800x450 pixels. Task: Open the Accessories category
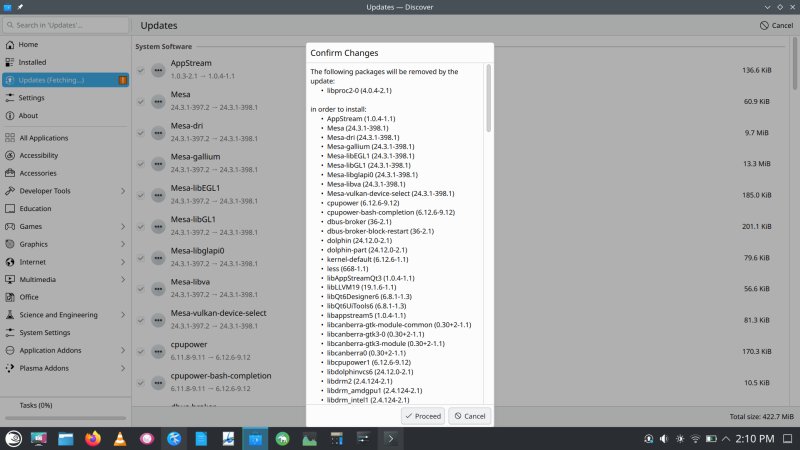[65, 173]
